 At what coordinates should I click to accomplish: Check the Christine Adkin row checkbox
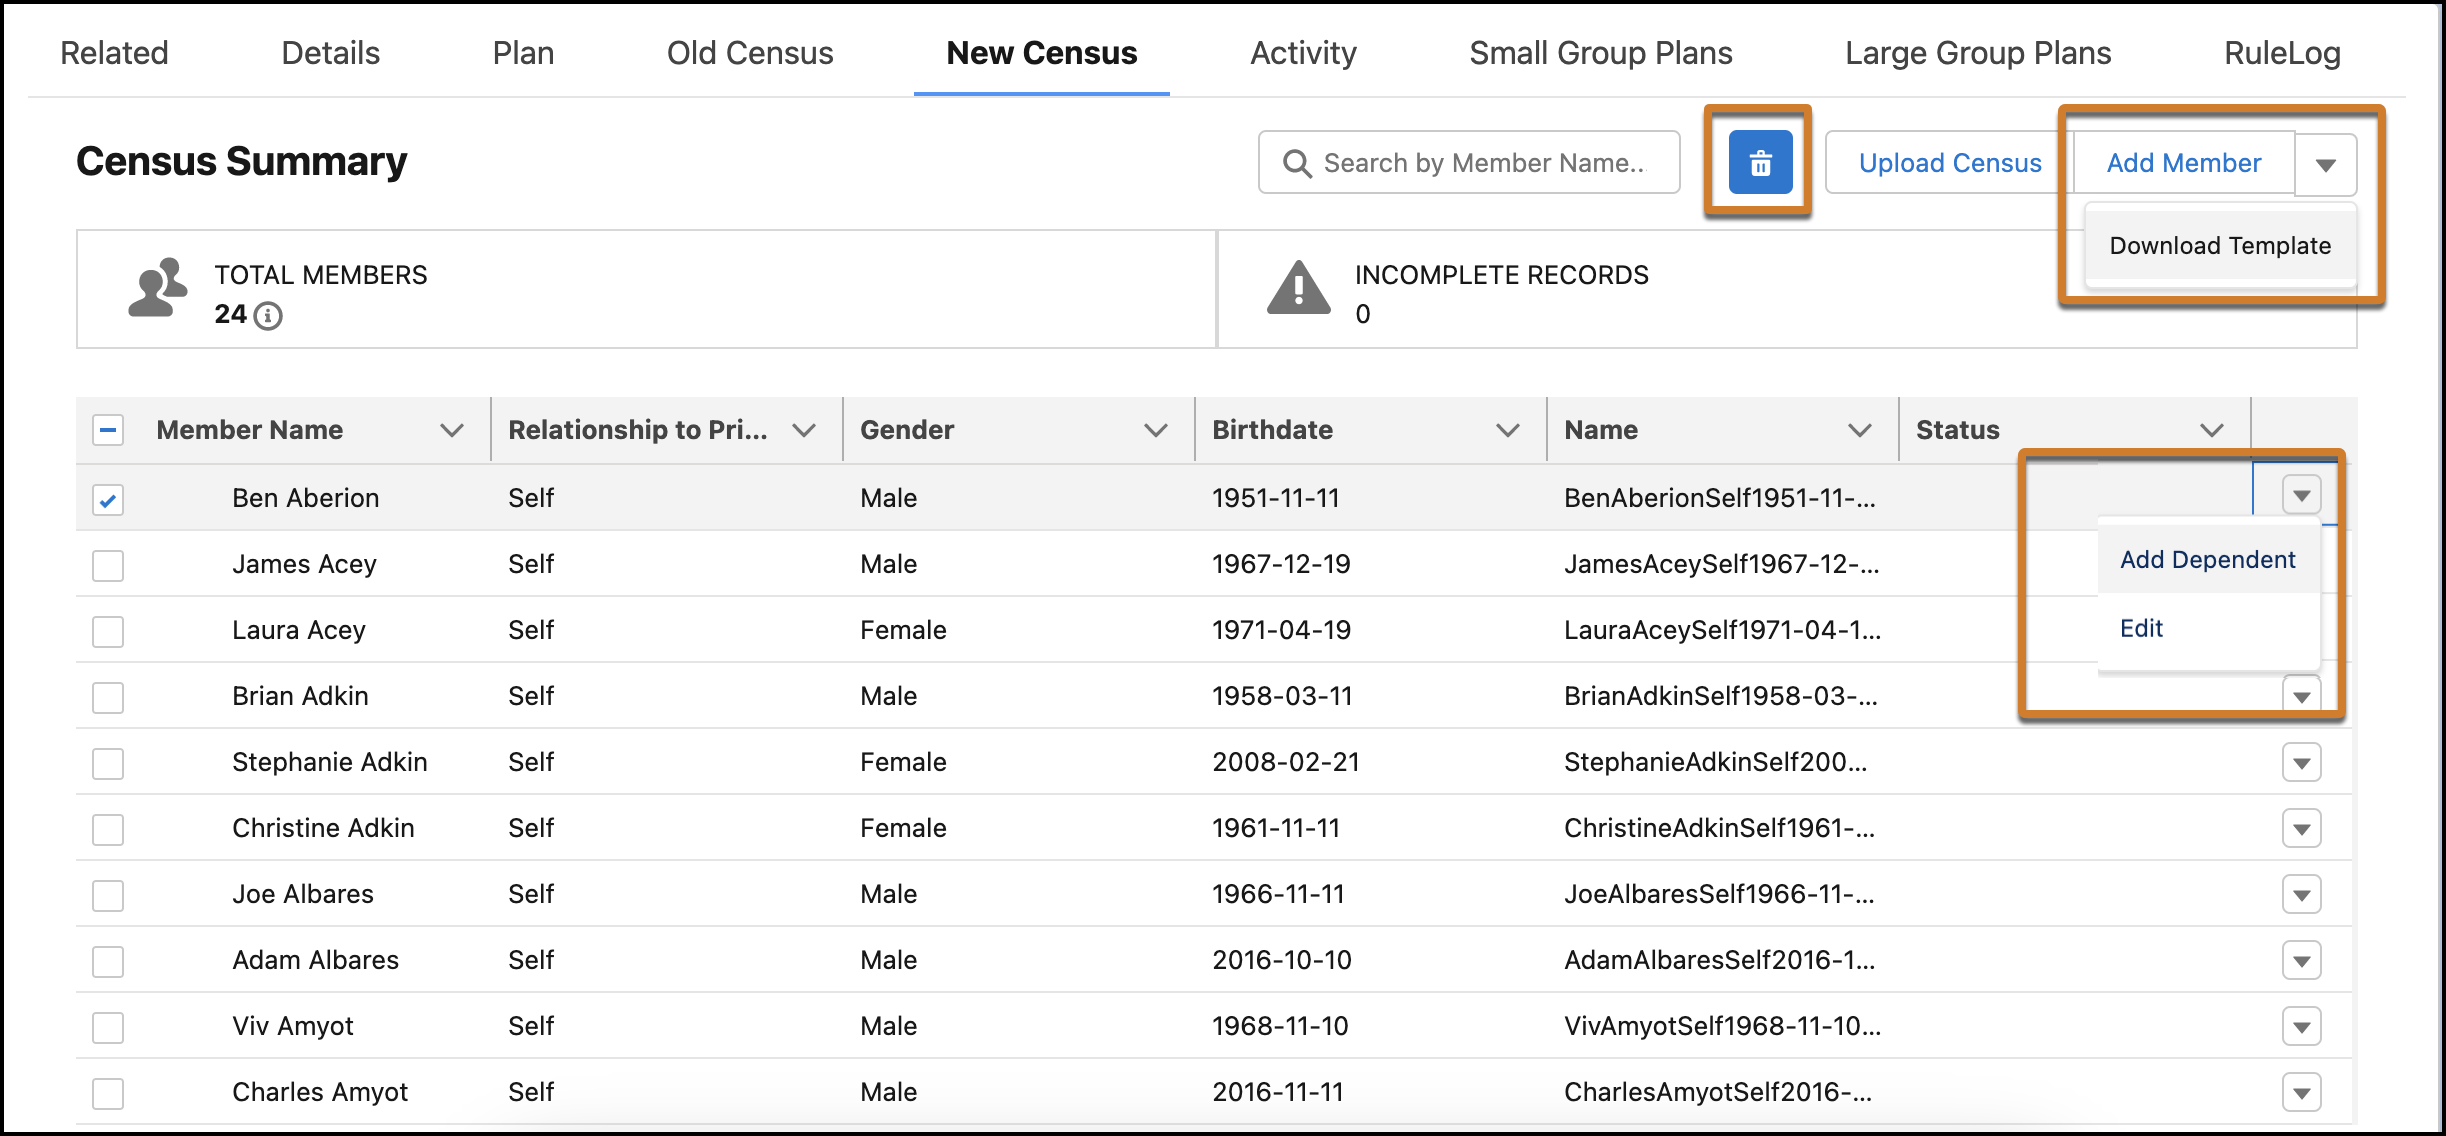(108, 829)
